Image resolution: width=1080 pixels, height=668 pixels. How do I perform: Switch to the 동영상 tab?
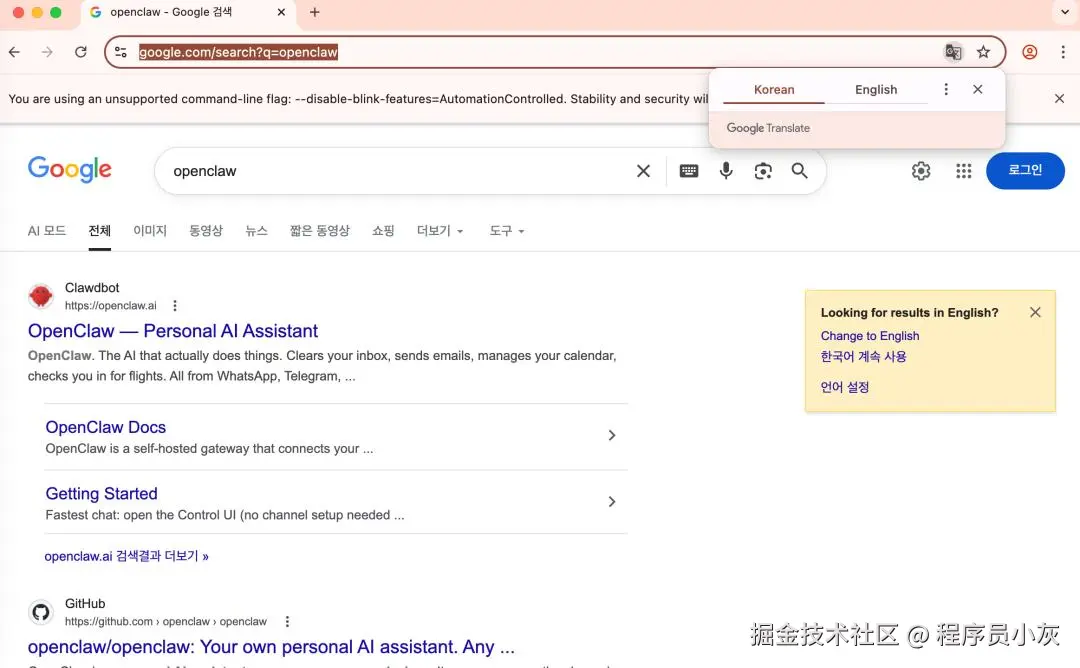coord(206,231)
